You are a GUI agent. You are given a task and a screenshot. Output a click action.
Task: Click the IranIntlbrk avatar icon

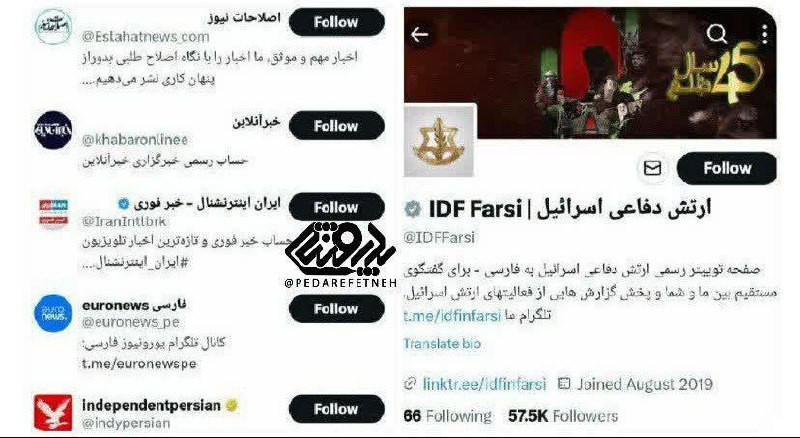point(53,213)
